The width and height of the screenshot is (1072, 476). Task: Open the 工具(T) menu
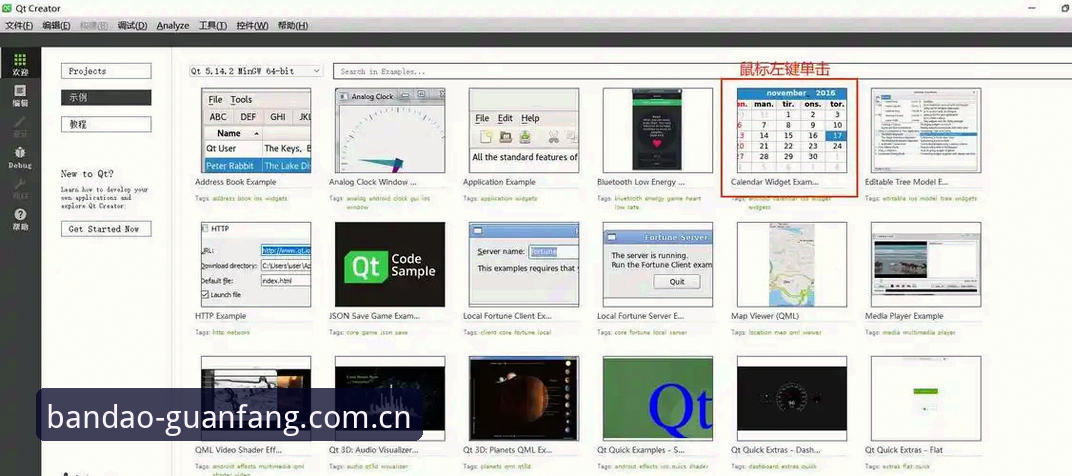(x=213, y=25)
